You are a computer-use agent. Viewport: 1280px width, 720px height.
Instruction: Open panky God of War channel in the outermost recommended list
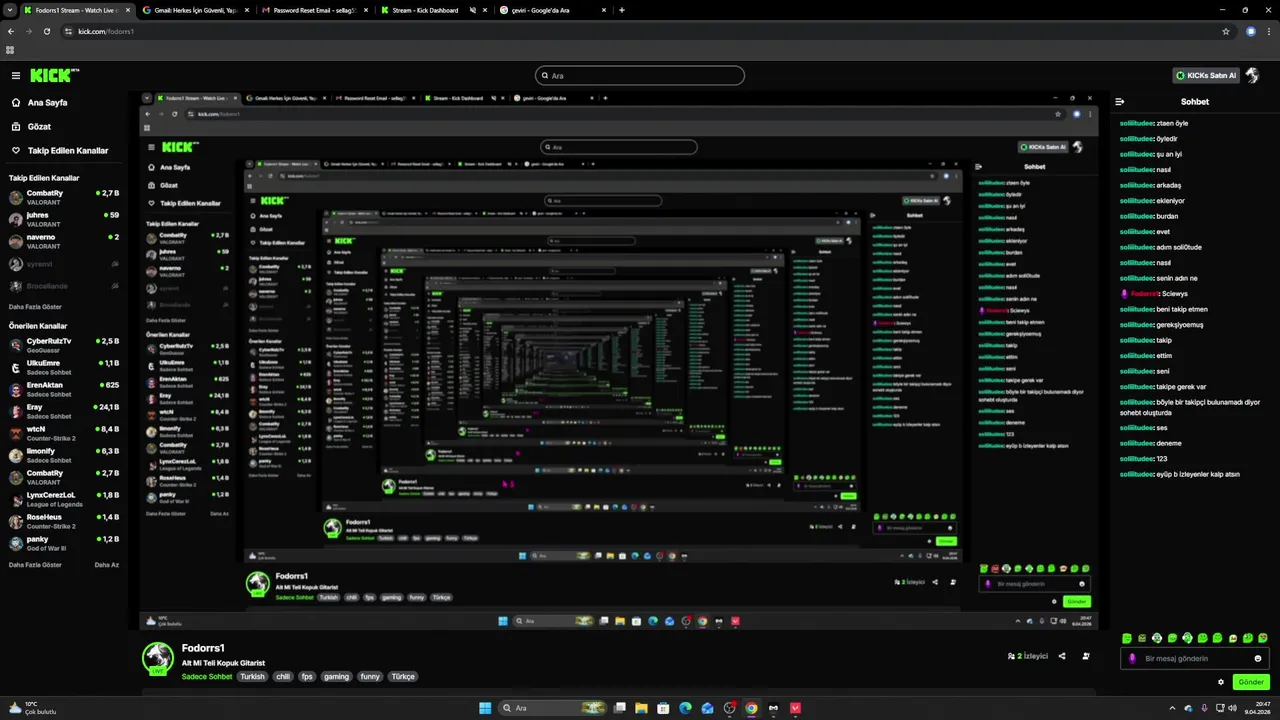pyautogui.click(x=64, y=543)
